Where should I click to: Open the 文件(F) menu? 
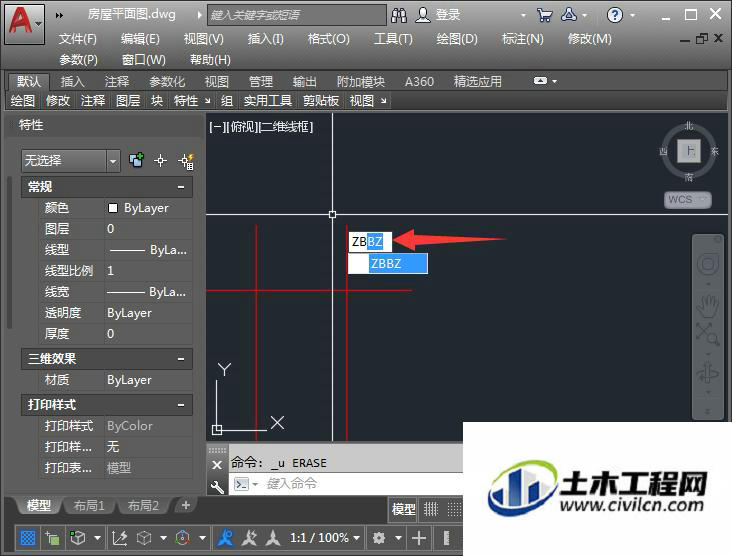click(x=77, y=39)
